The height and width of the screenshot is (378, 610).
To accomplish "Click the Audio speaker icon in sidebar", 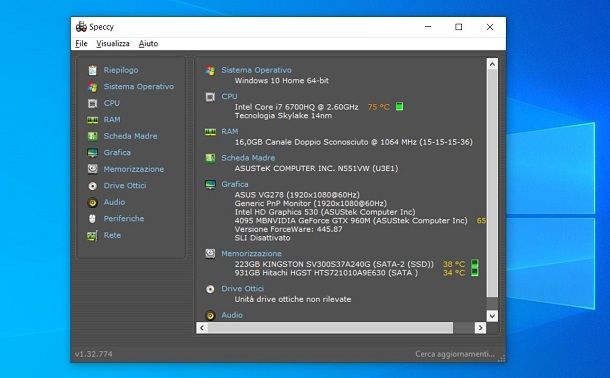I will pos(93,202).
